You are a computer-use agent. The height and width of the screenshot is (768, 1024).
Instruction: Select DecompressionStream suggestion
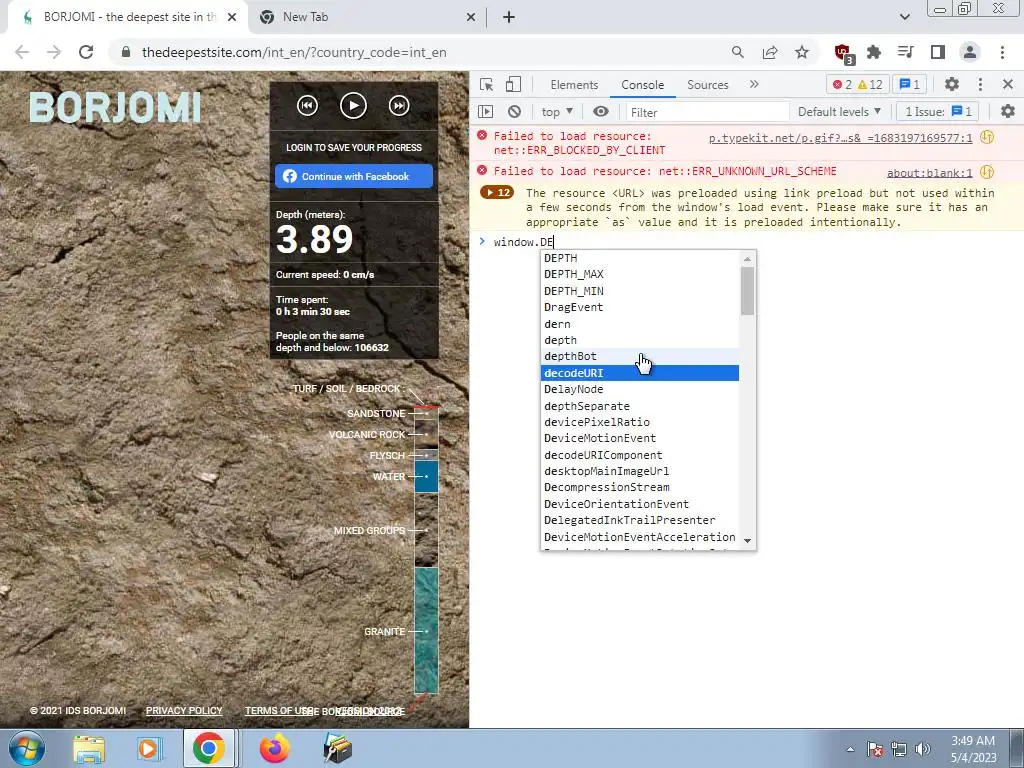(640, 487)
